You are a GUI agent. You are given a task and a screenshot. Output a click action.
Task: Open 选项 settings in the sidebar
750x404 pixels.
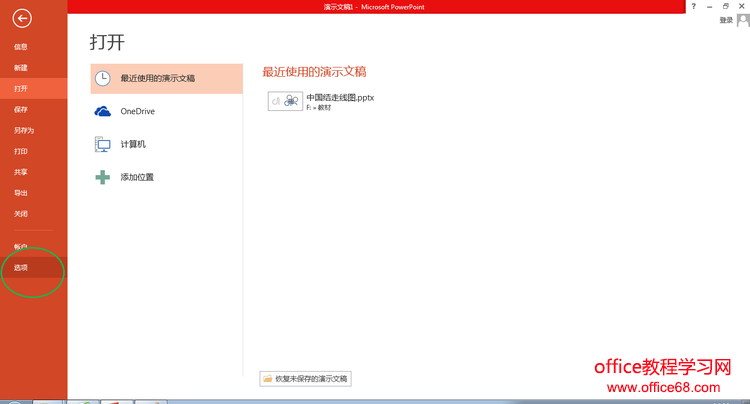pyautogui.click(x=21, y=268)
